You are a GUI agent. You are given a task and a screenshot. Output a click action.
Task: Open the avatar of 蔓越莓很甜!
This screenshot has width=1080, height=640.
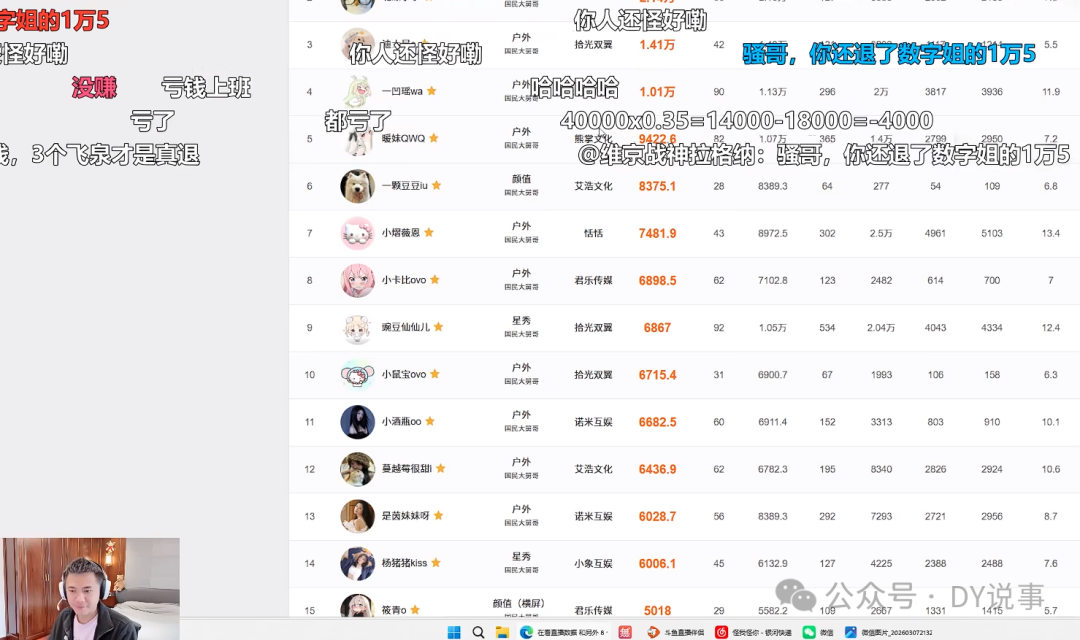[357, 469]
